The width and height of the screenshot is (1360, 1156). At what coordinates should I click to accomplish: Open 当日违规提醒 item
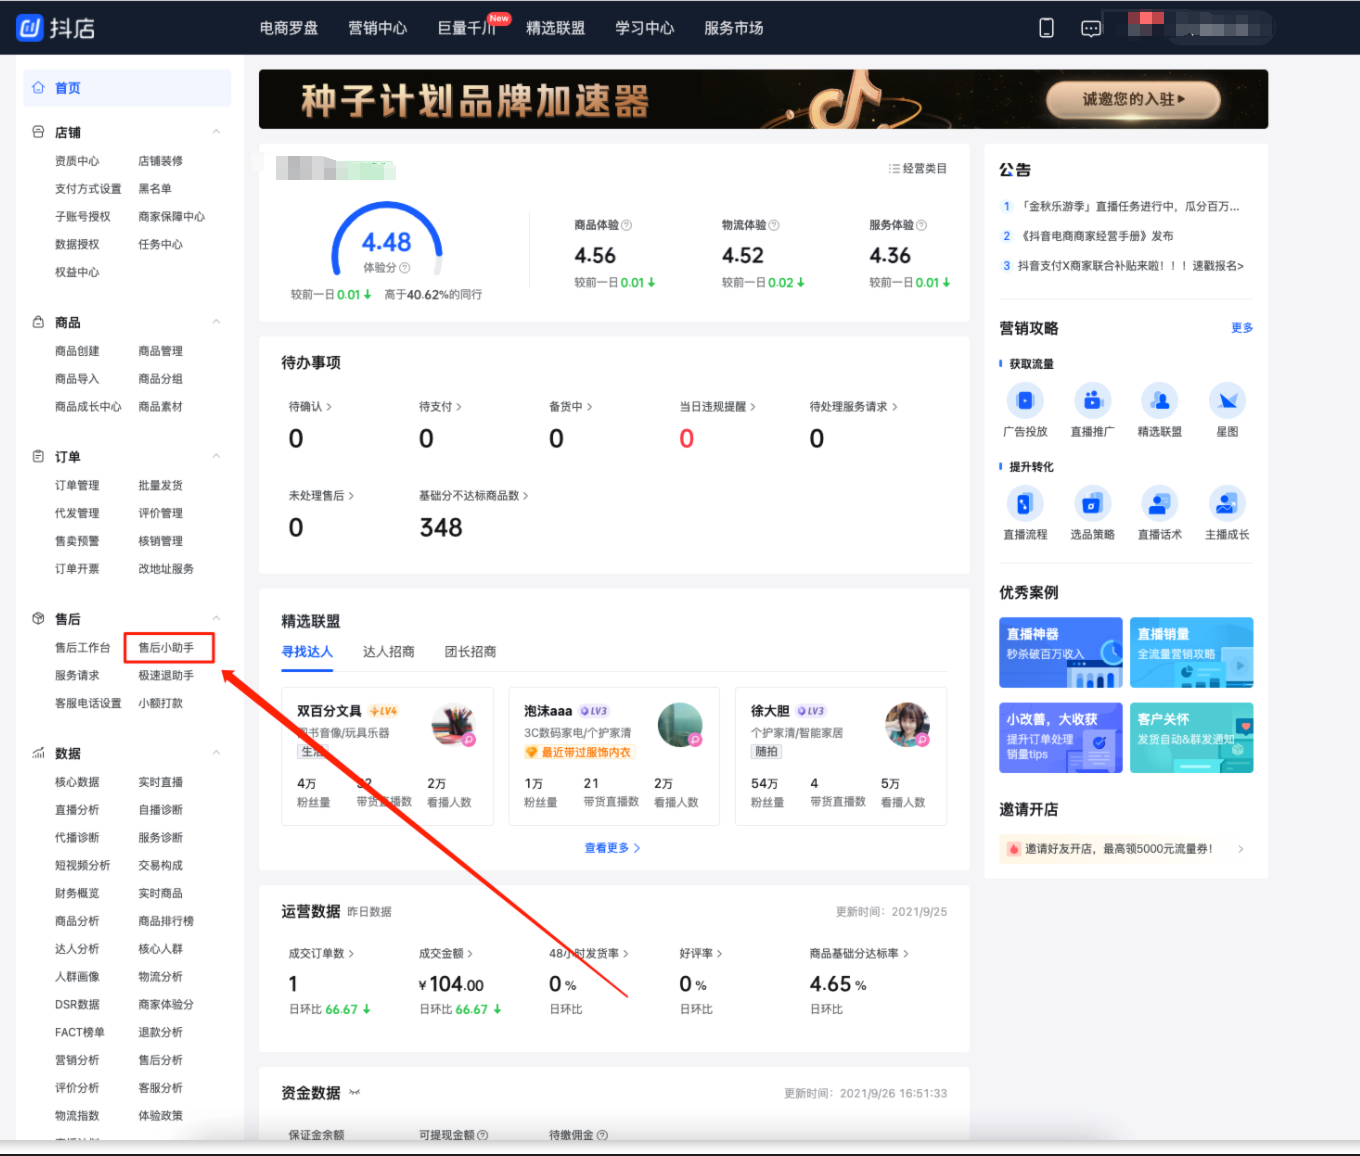[717, 407]
